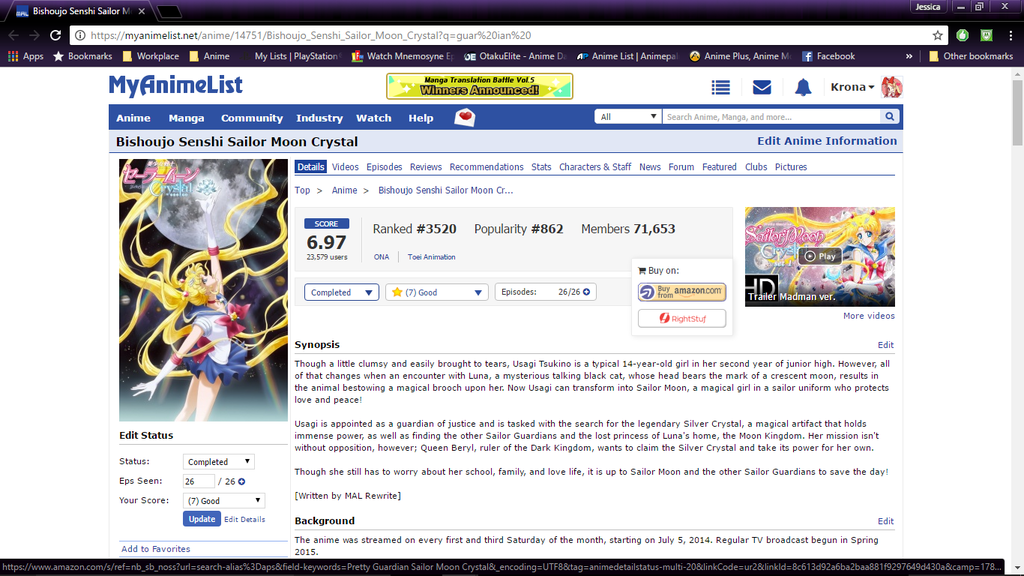Click the Manga Translation Battle banner
The width and height of the screenshot is (1024, 576).
click(479, 86)
